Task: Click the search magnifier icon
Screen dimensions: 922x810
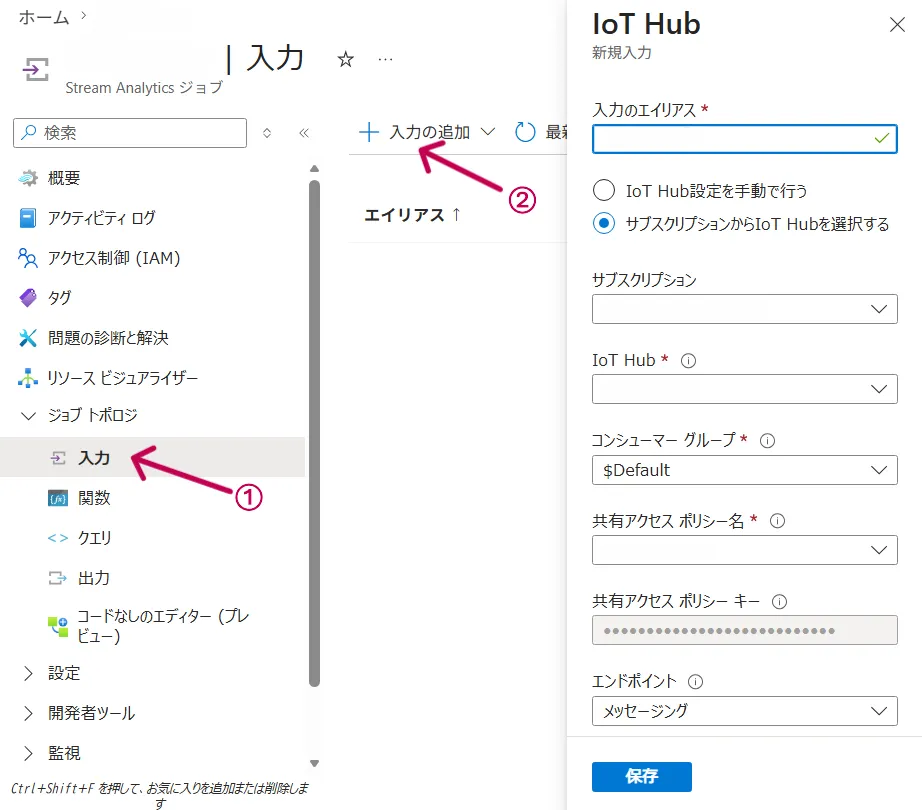Action: (x=29, y=132)
